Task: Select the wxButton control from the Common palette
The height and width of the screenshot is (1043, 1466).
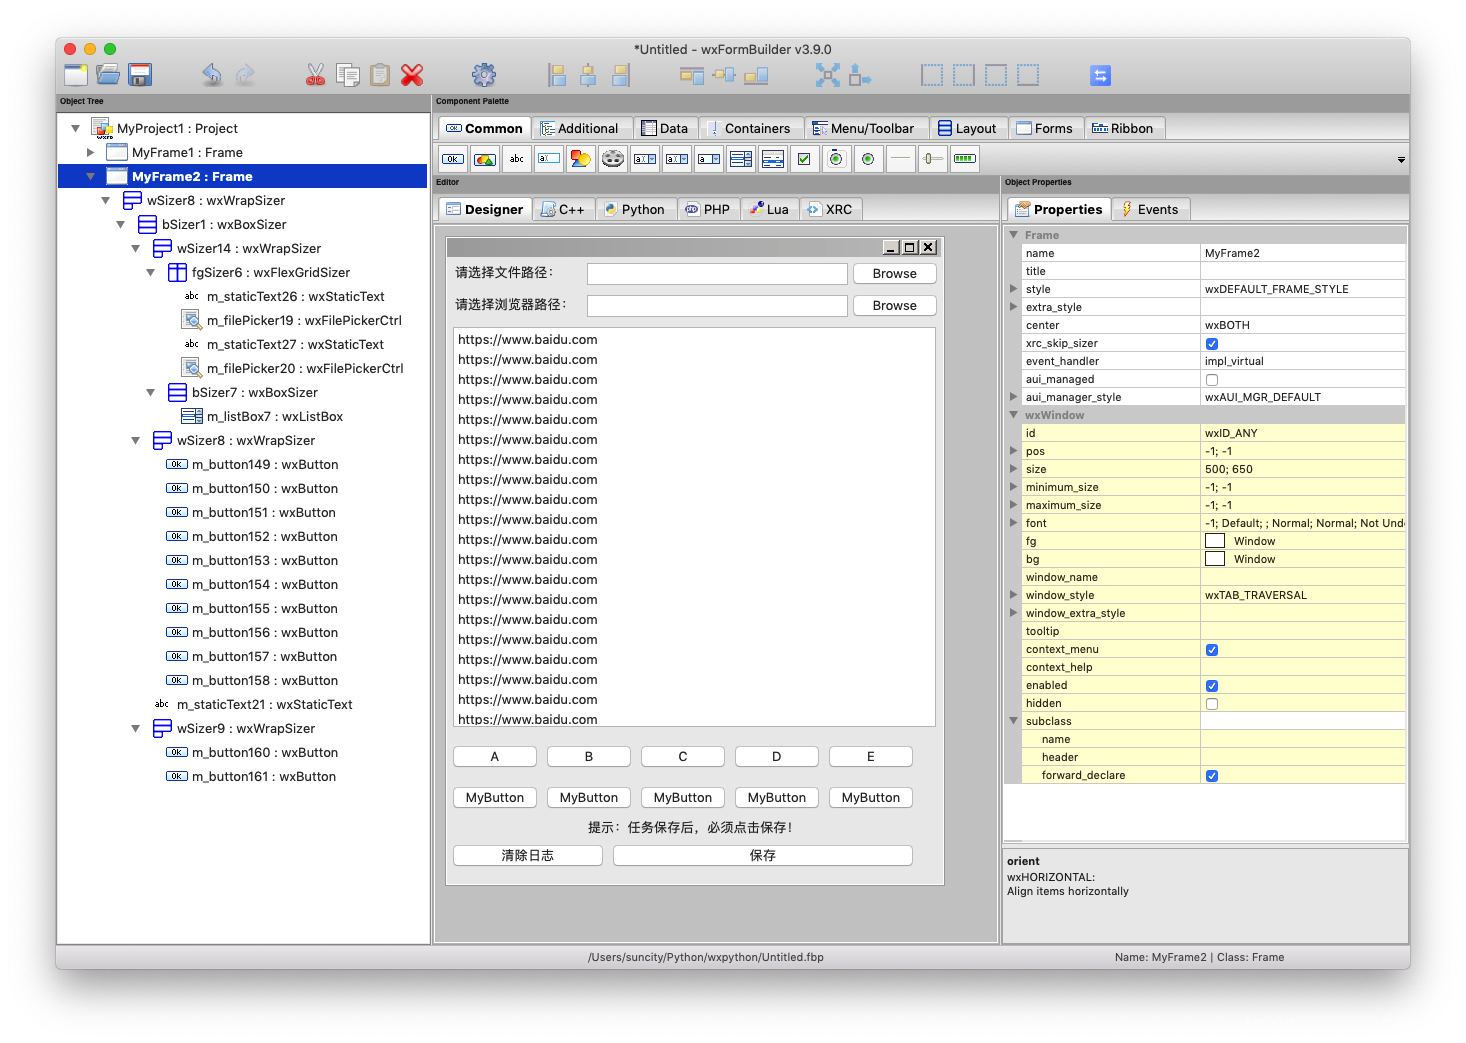Action: (451, 158)
